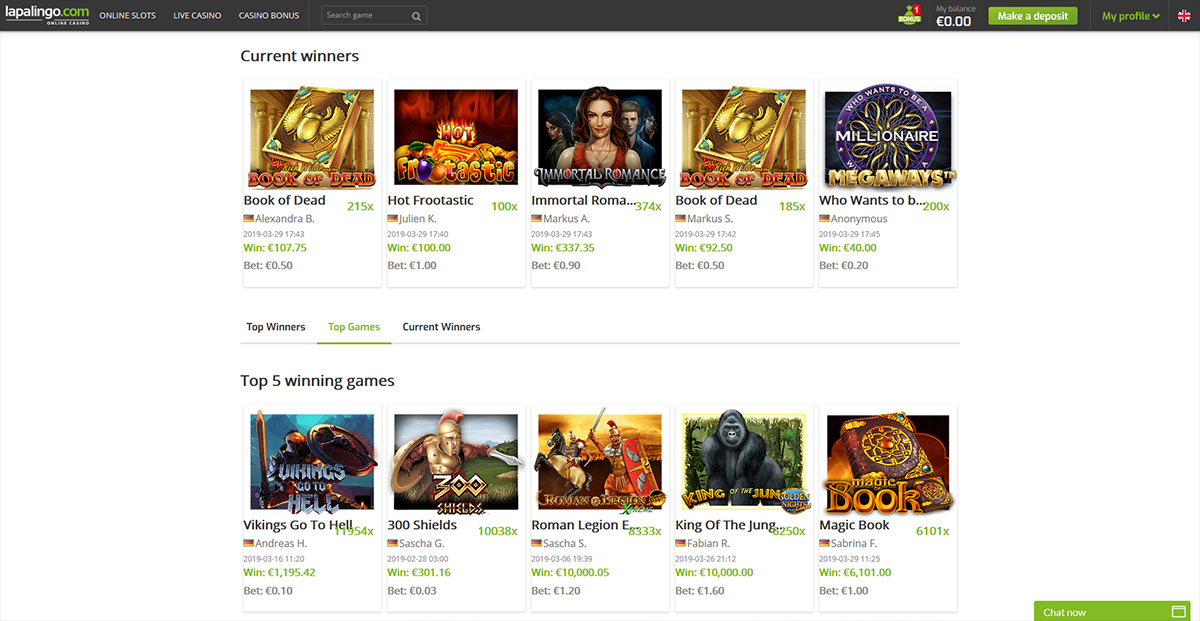Click the 6101x multiplier text
The width and height of the screenshot is (1200, 621).
932,531
